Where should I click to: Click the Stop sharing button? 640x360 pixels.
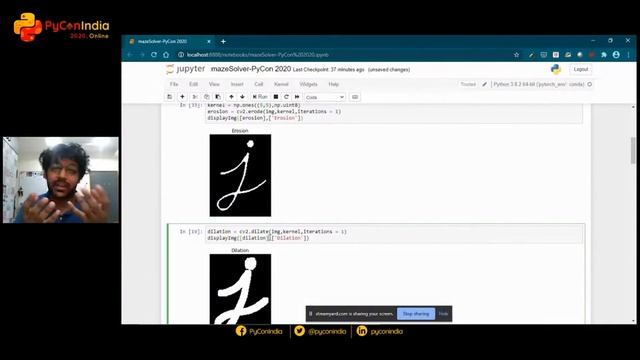(x=416, y=313)
